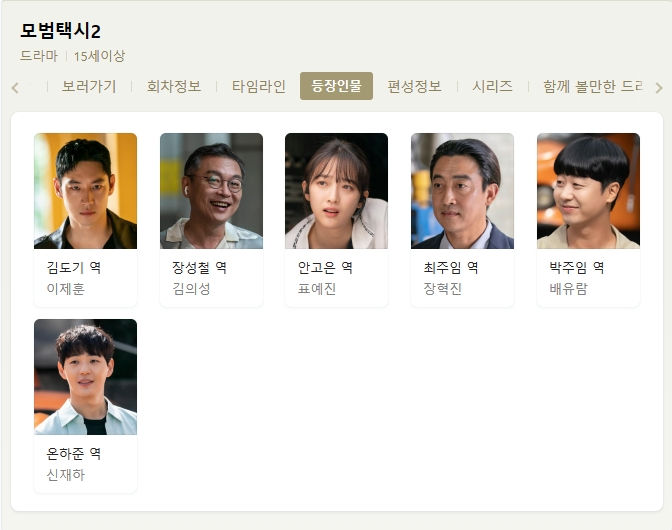The width and height of the screenshot is (672, 530).
Task: Click the right arrow in tab bar
Action: (x=659, y=88)
